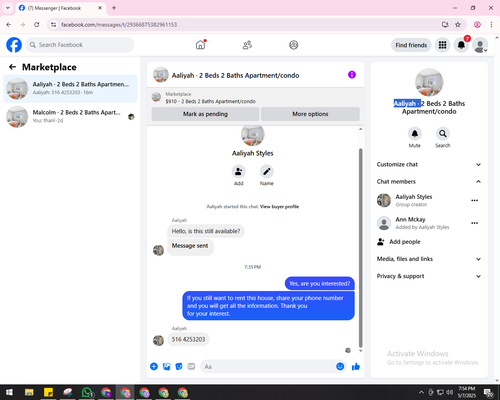500x400 pixels.
Task: Open Windows Start menu
Action: [x=9, y=392]
